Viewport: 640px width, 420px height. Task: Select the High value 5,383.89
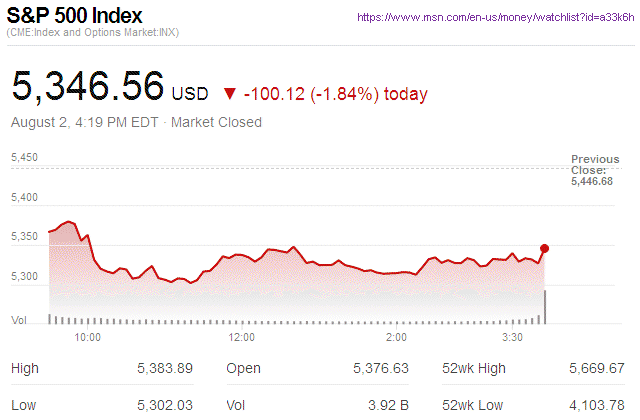click(x=164, y=369)
